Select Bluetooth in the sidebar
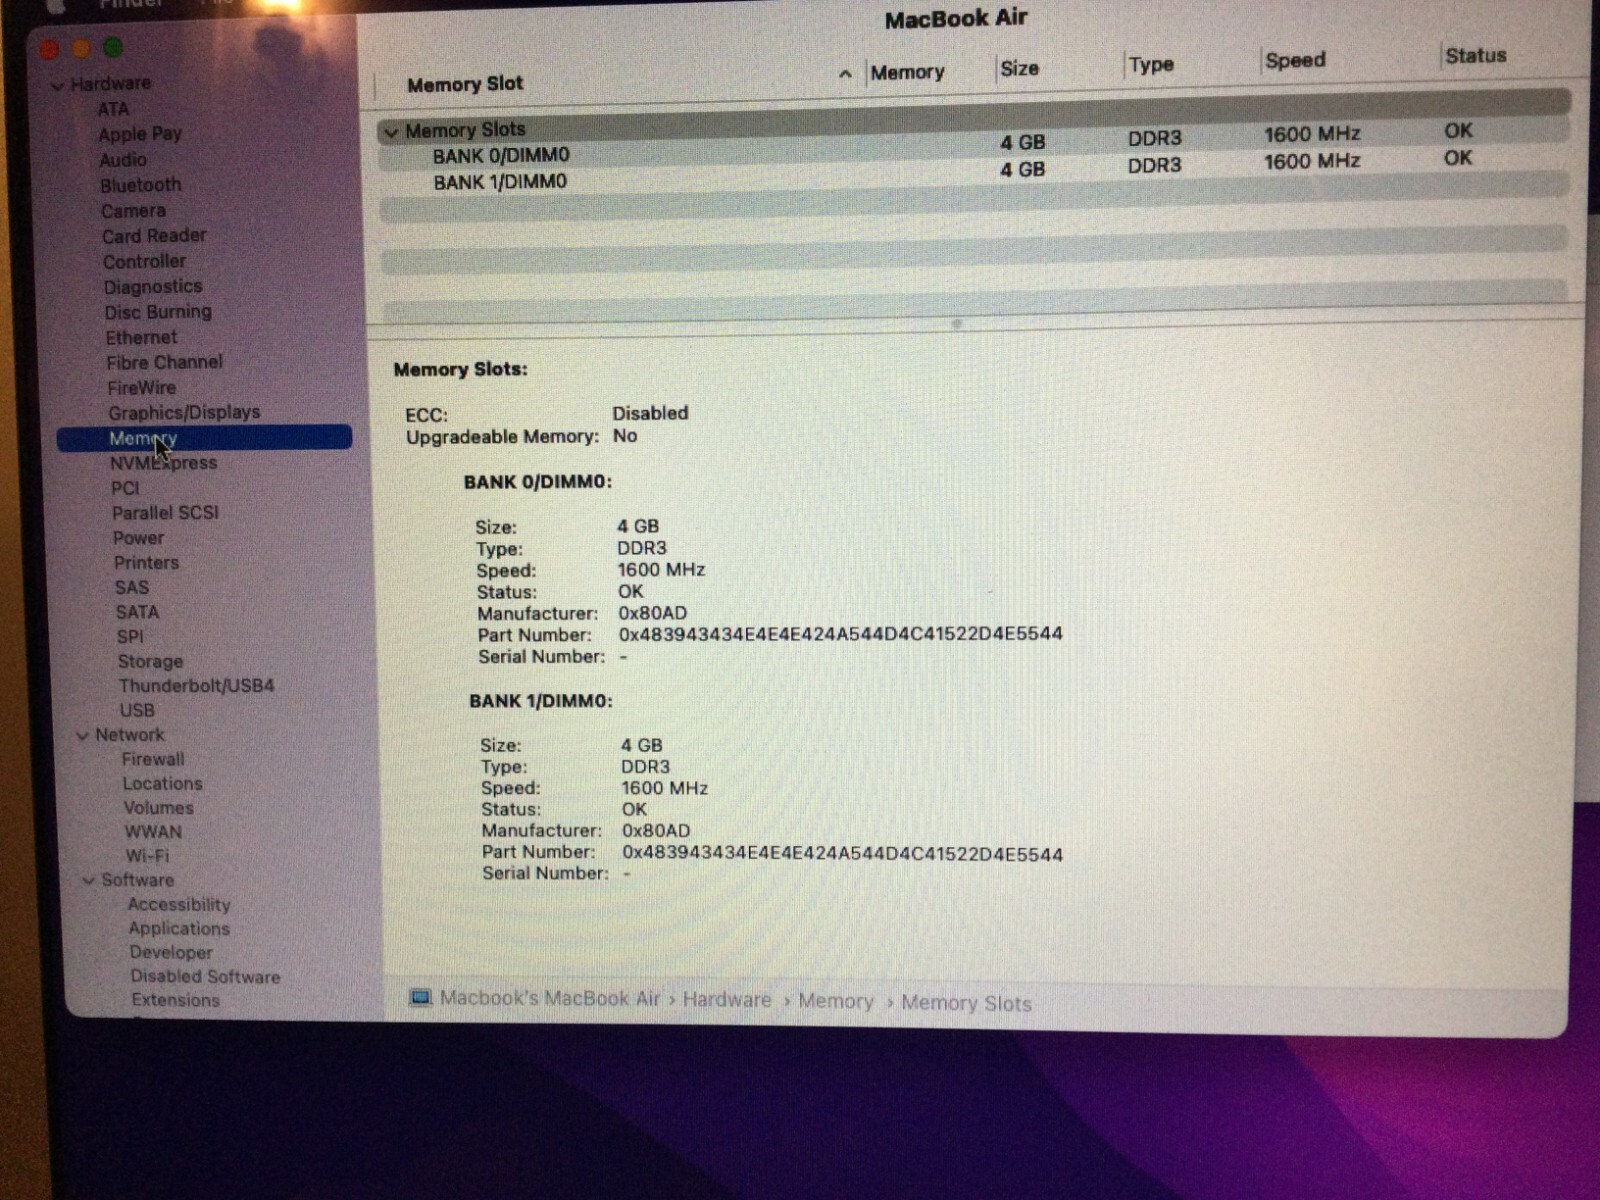Viewport: 1600px width, 1200px height. (141, 185)
